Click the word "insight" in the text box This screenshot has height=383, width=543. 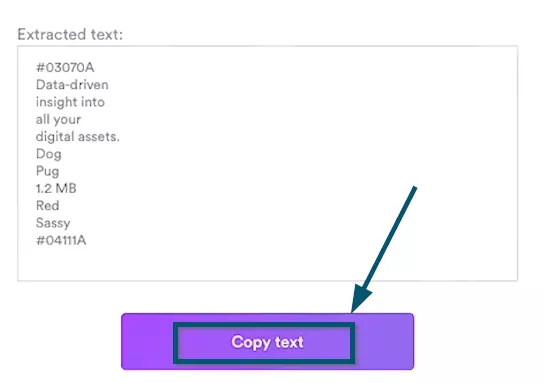(56, 103)
